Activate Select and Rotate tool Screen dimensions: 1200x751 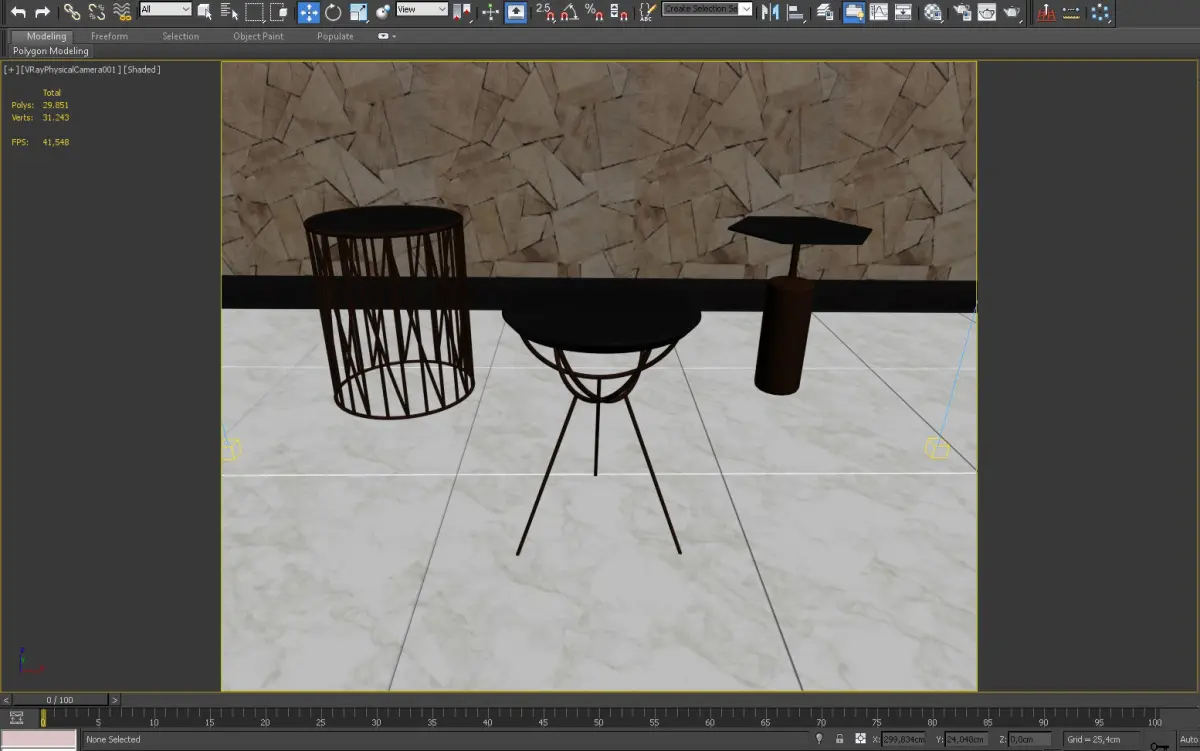tap(333, 12)
